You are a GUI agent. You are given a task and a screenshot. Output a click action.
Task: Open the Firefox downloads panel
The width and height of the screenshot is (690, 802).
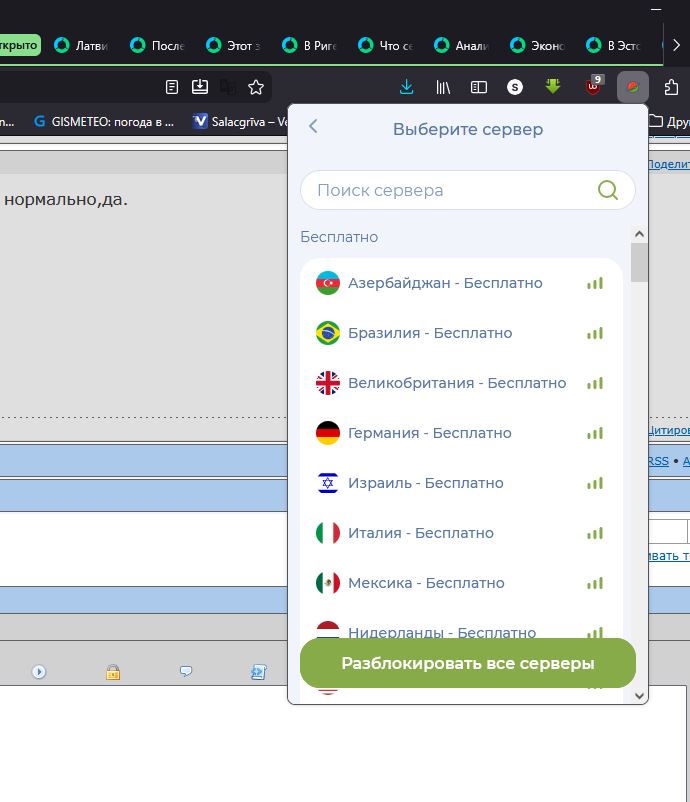(406, 87)
